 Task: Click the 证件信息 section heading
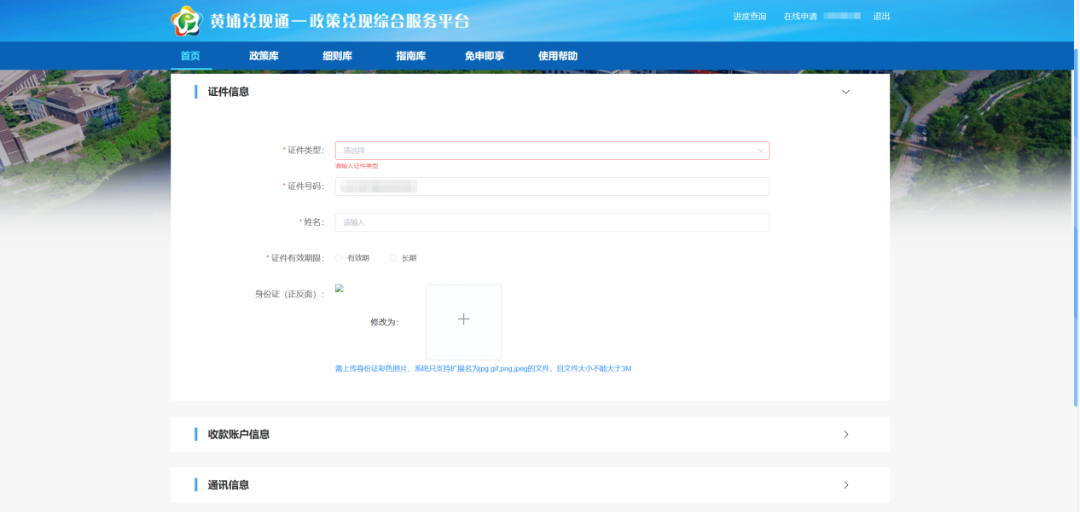click(x=229, y=92)
